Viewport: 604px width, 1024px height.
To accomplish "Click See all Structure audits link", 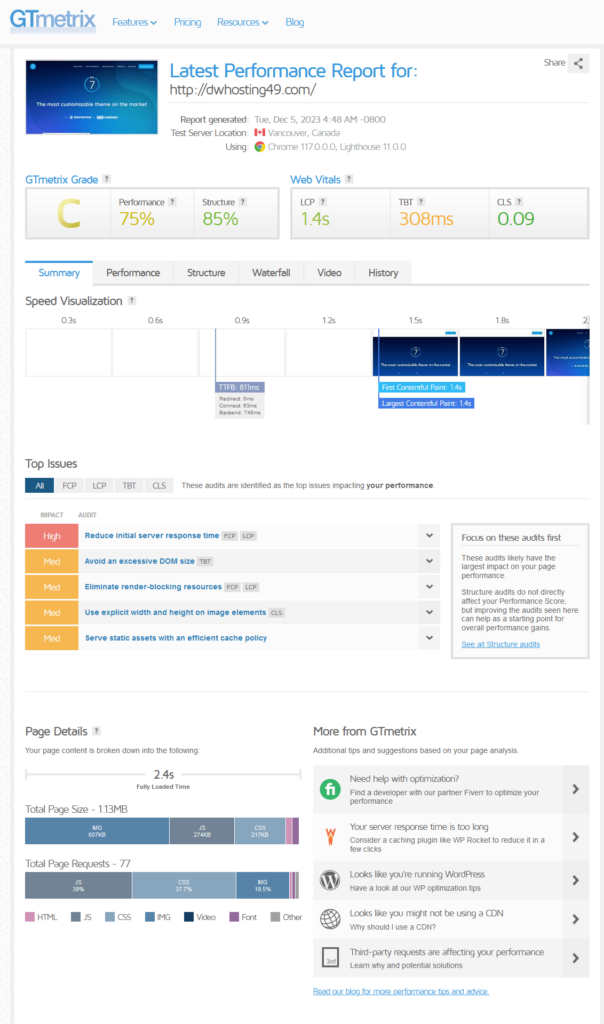I will tap(501, 644).
